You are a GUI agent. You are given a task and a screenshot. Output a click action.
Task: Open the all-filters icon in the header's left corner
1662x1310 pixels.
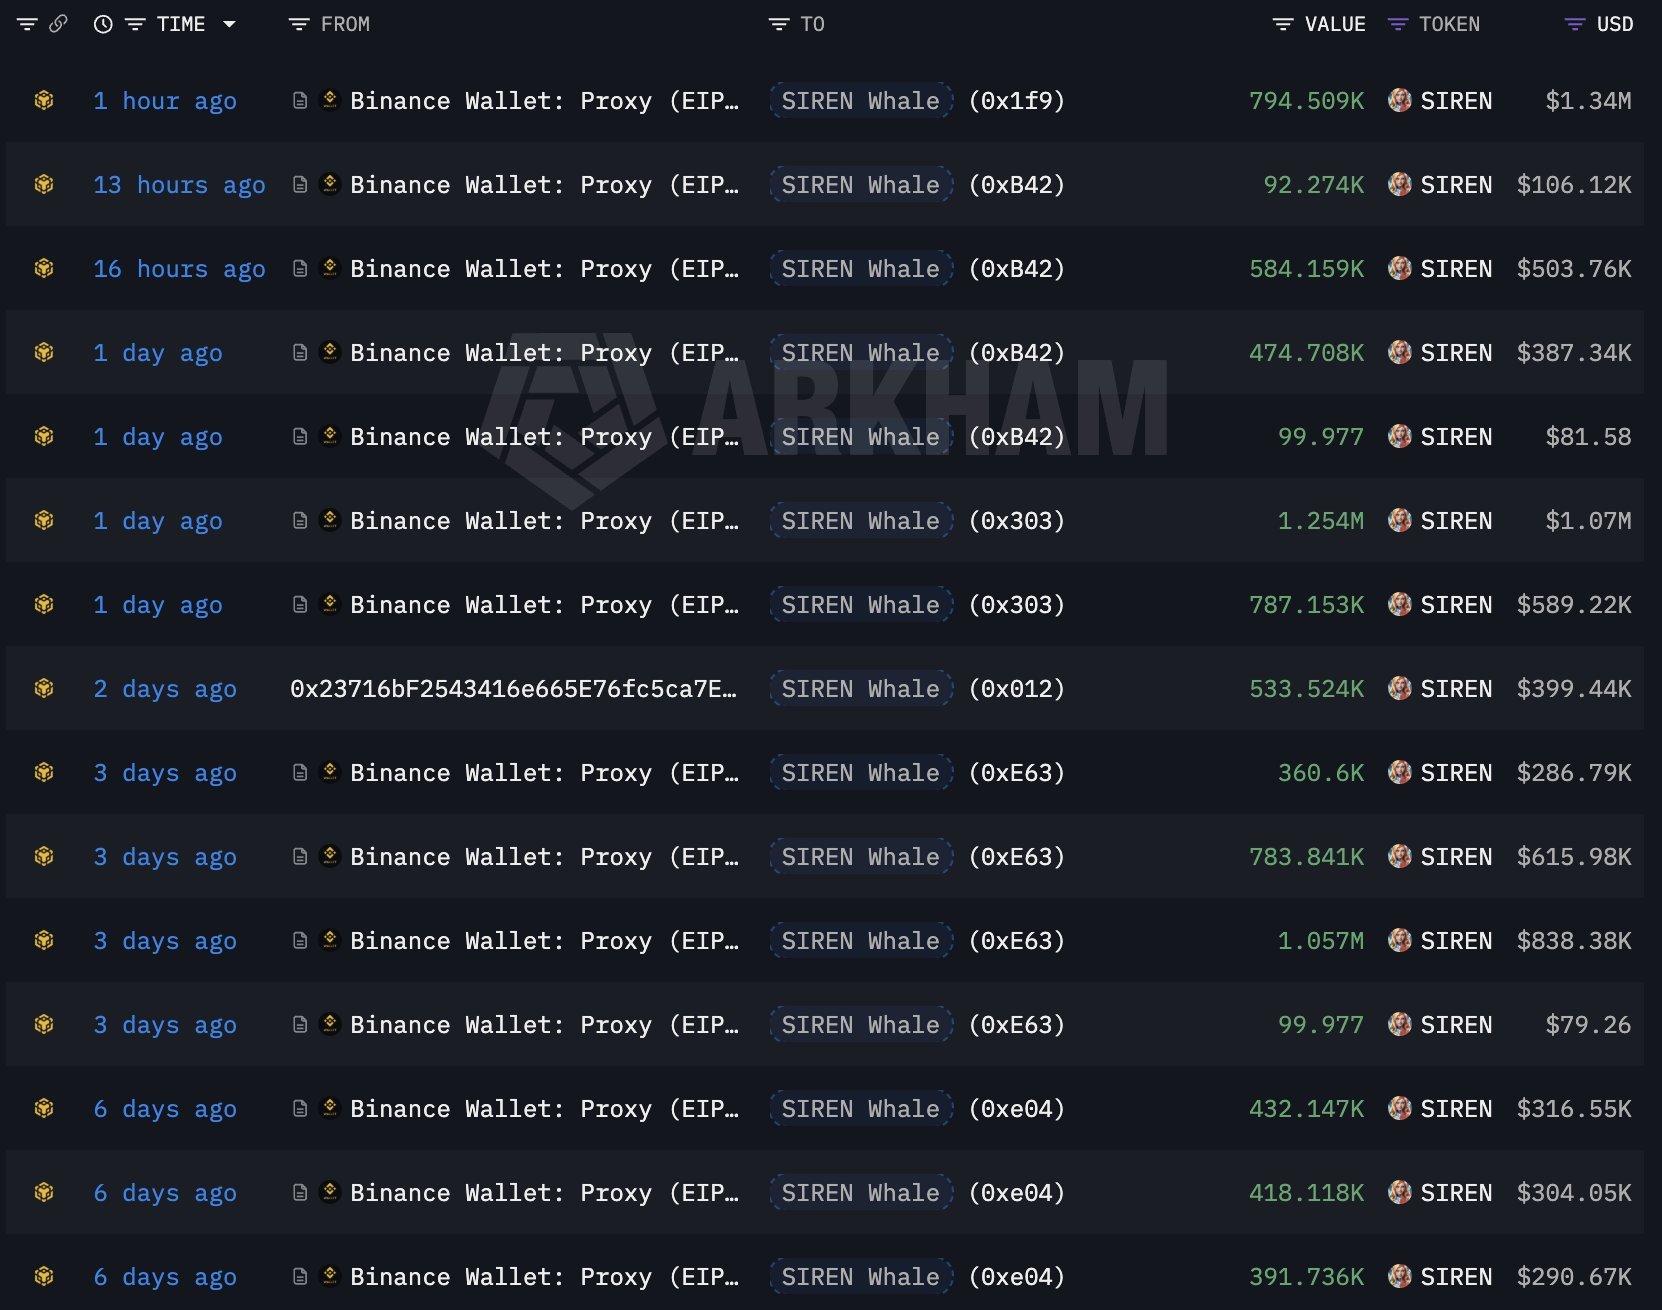click(27, 24)
